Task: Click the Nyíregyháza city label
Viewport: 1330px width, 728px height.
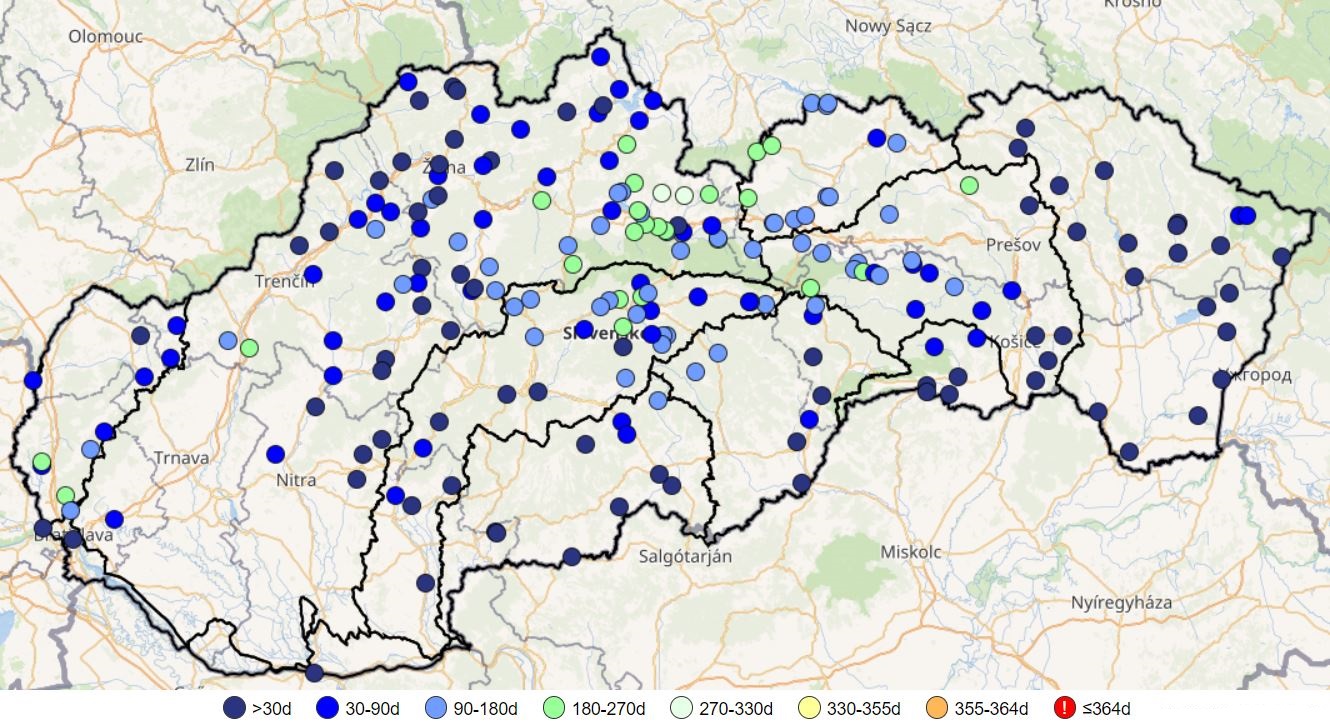Action: 1121,603
